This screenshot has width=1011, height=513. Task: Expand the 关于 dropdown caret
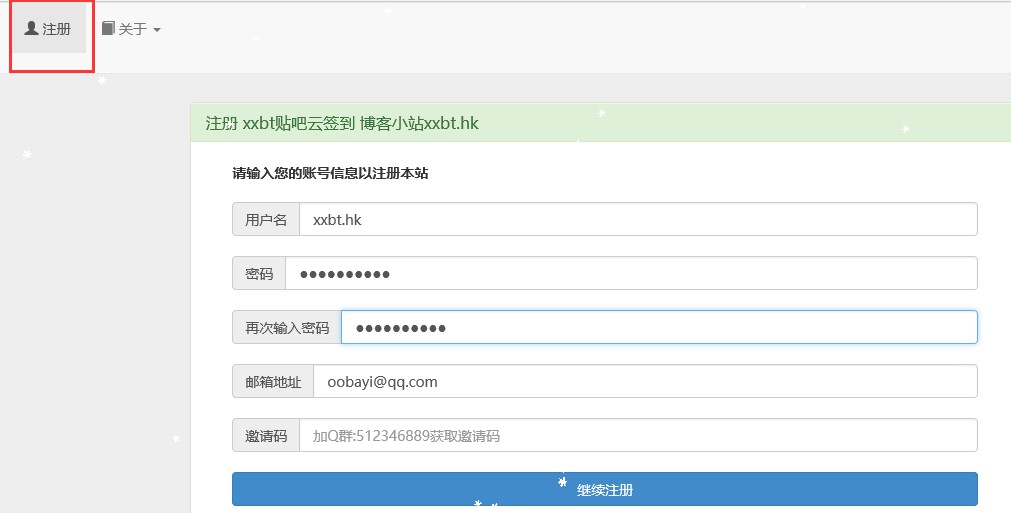pos(157,30)
